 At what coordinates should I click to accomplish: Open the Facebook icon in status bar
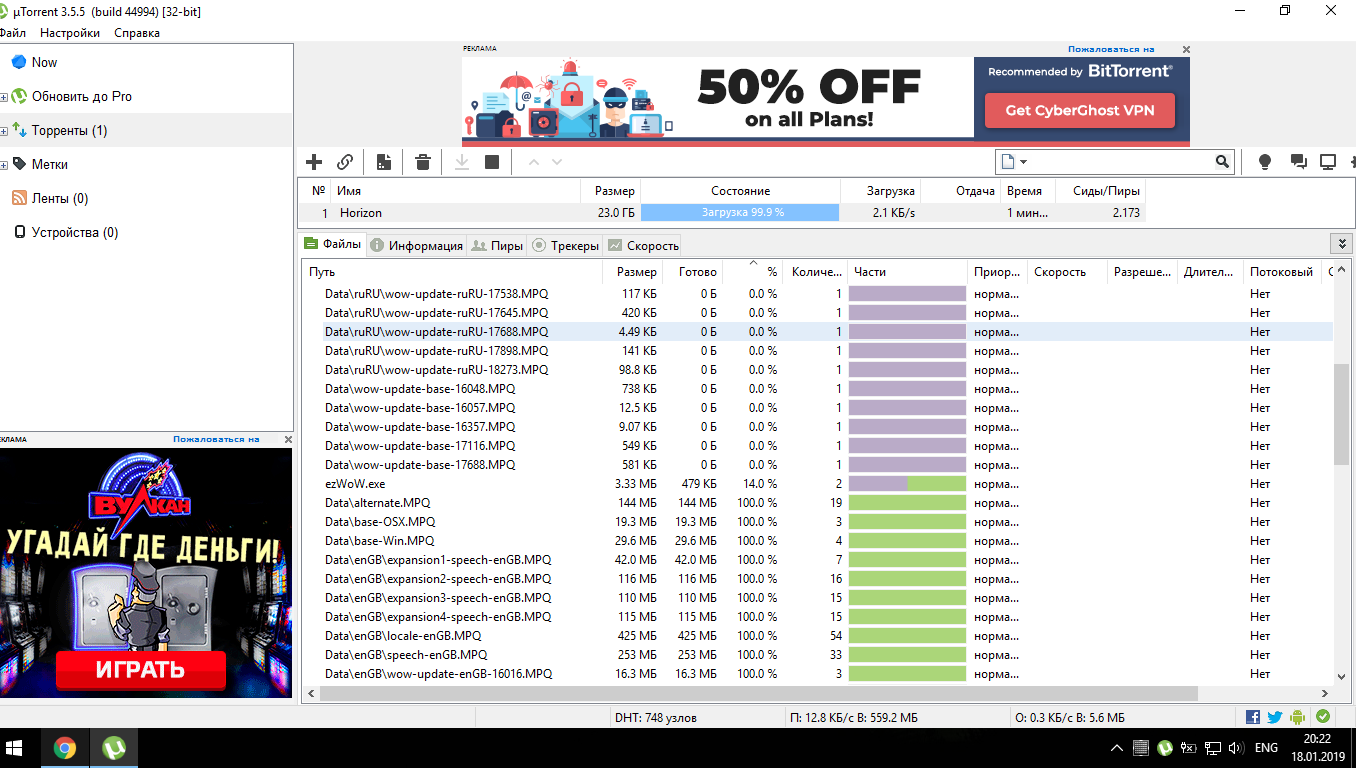(1253, 717)
